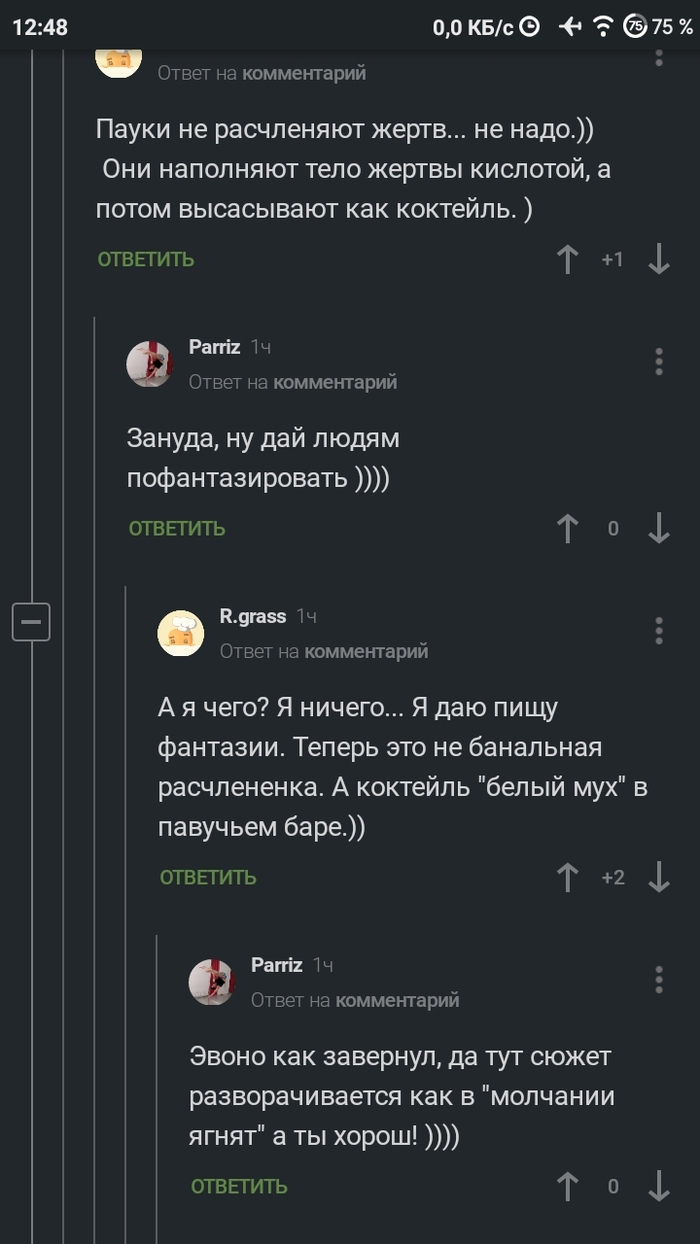Collapse the comment thread with the minus button

(30, 621)
